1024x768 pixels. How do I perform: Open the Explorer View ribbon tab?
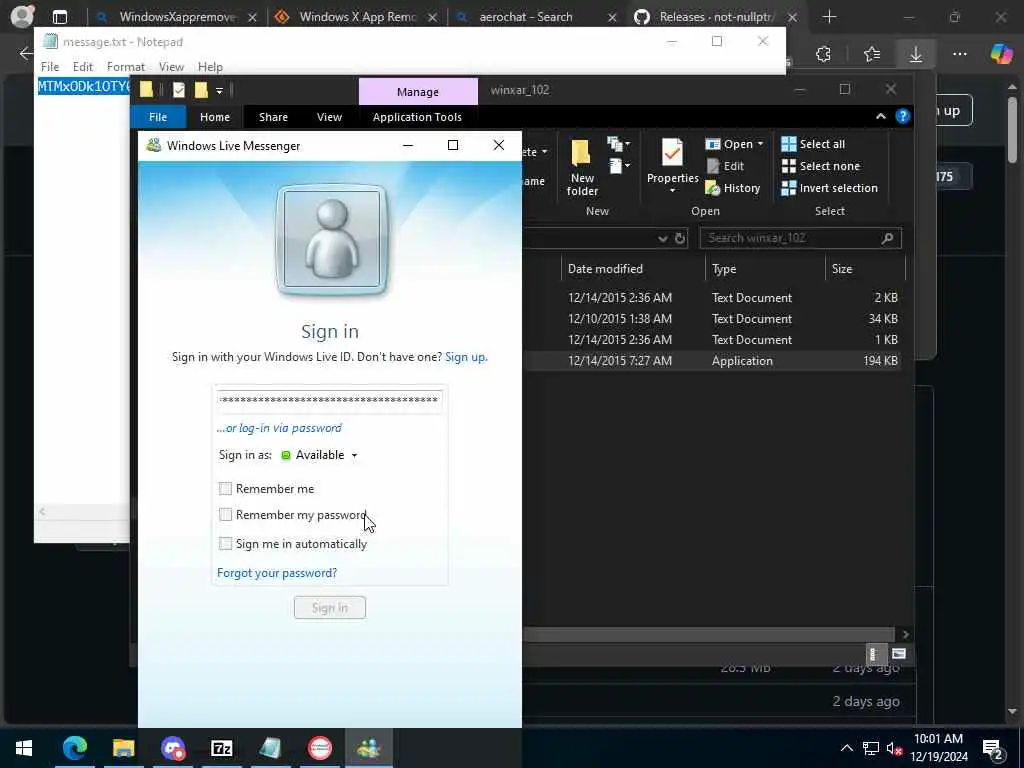(x=329, y=117)
